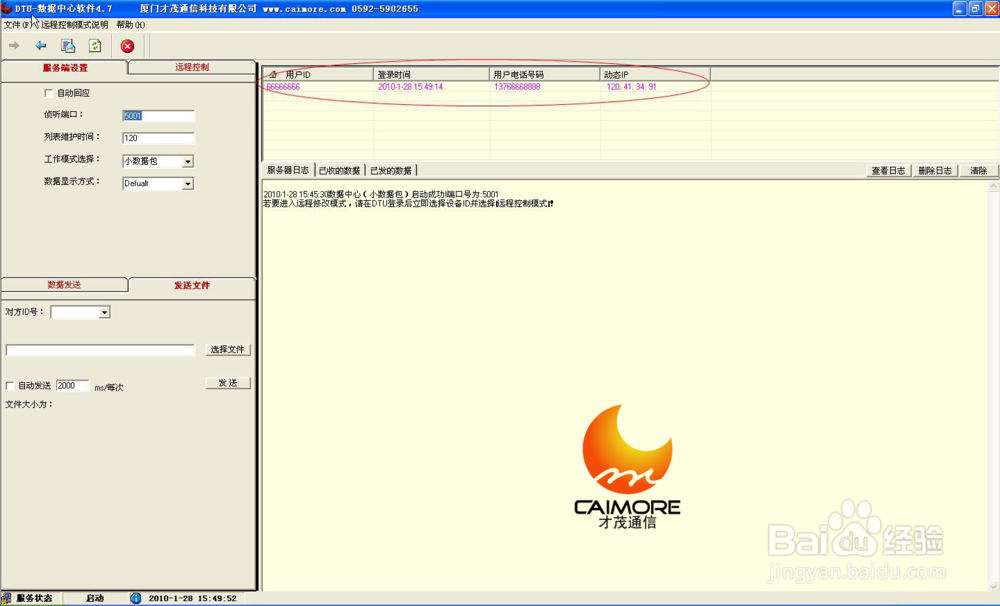Click the 选择文件 button
This screenshot has height=606, width=1000.
tap(228, 350)
